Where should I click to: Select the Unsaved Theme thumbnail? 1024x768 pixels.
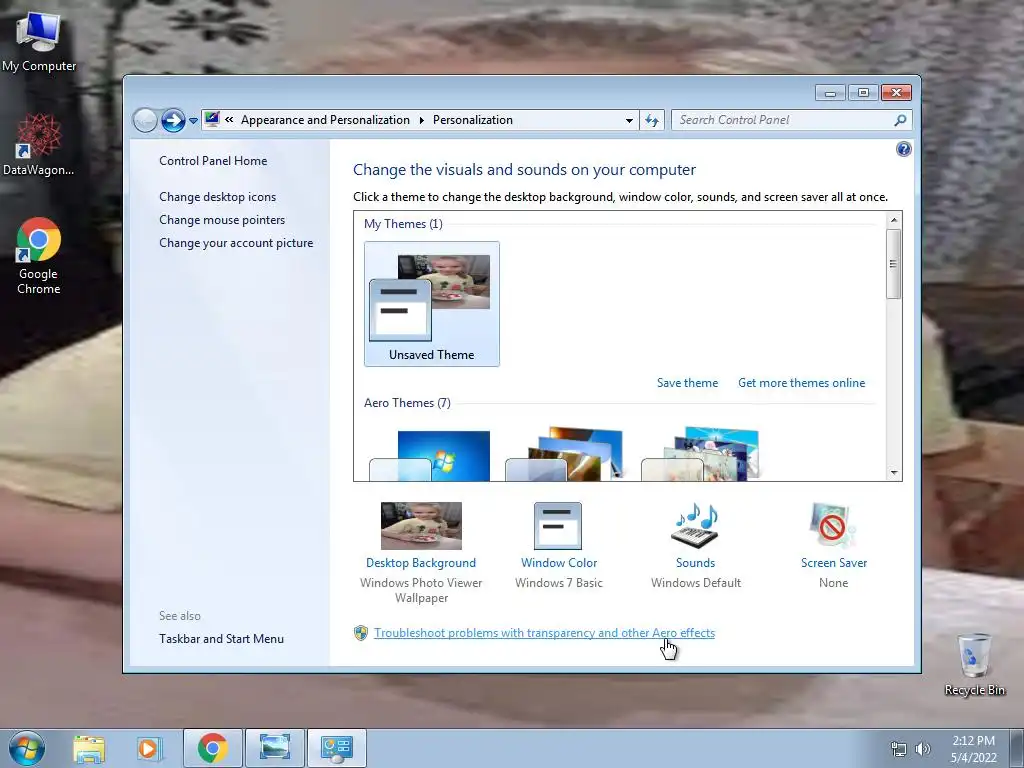click(x=432, y=304)
